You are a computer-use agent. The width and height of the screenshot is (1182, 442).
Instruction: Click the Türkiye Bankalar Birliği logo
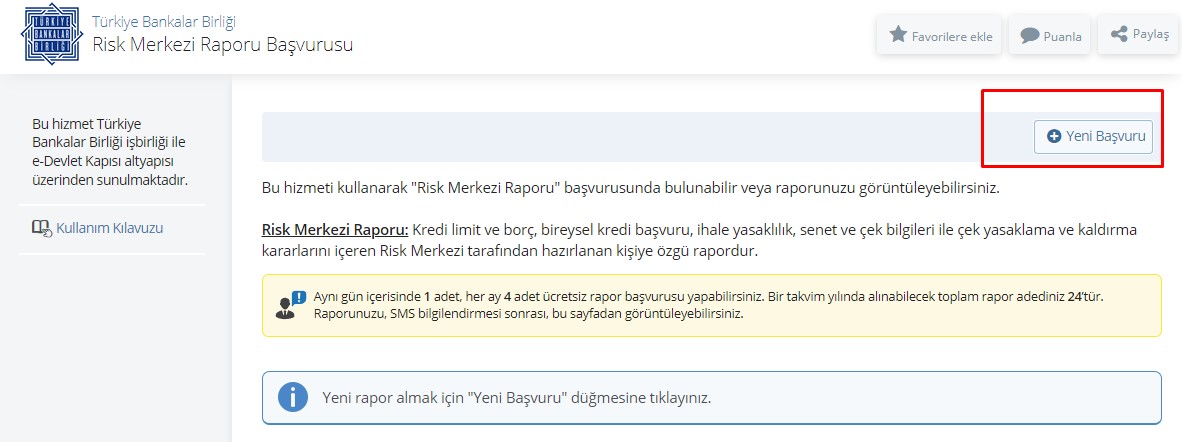51,34
